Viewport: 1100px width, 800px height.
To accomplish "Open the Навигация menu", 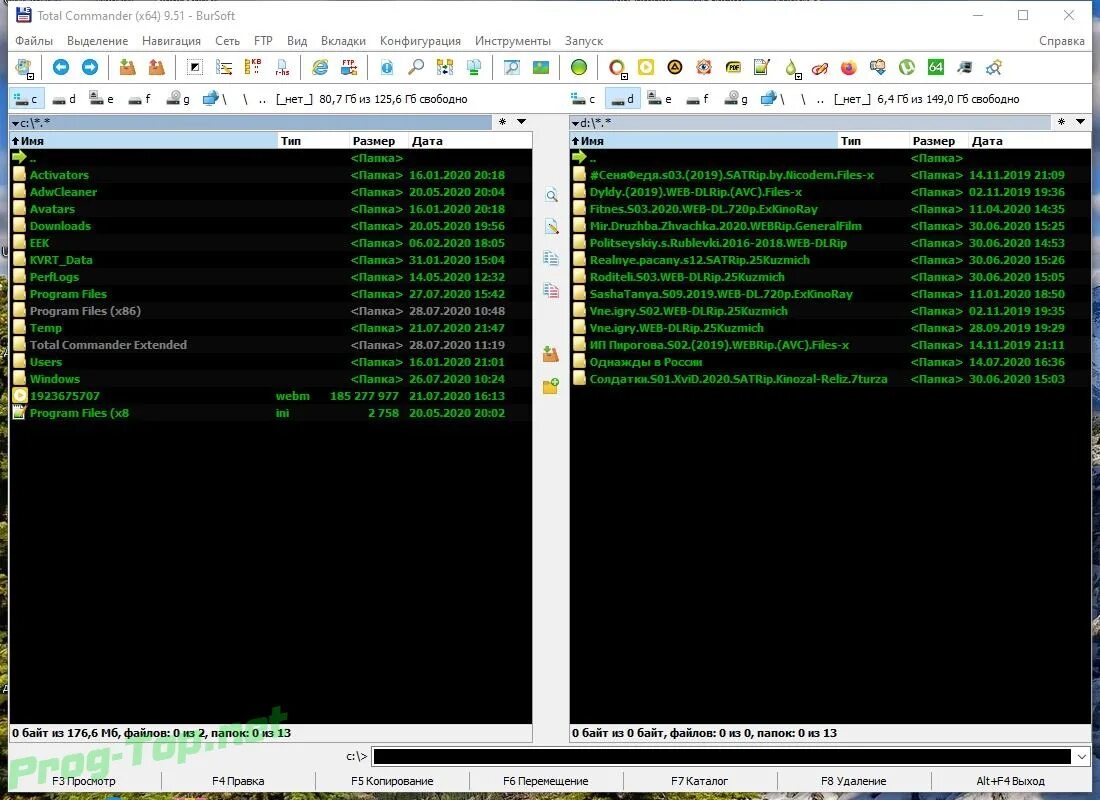I will click(x=171, y=41).
